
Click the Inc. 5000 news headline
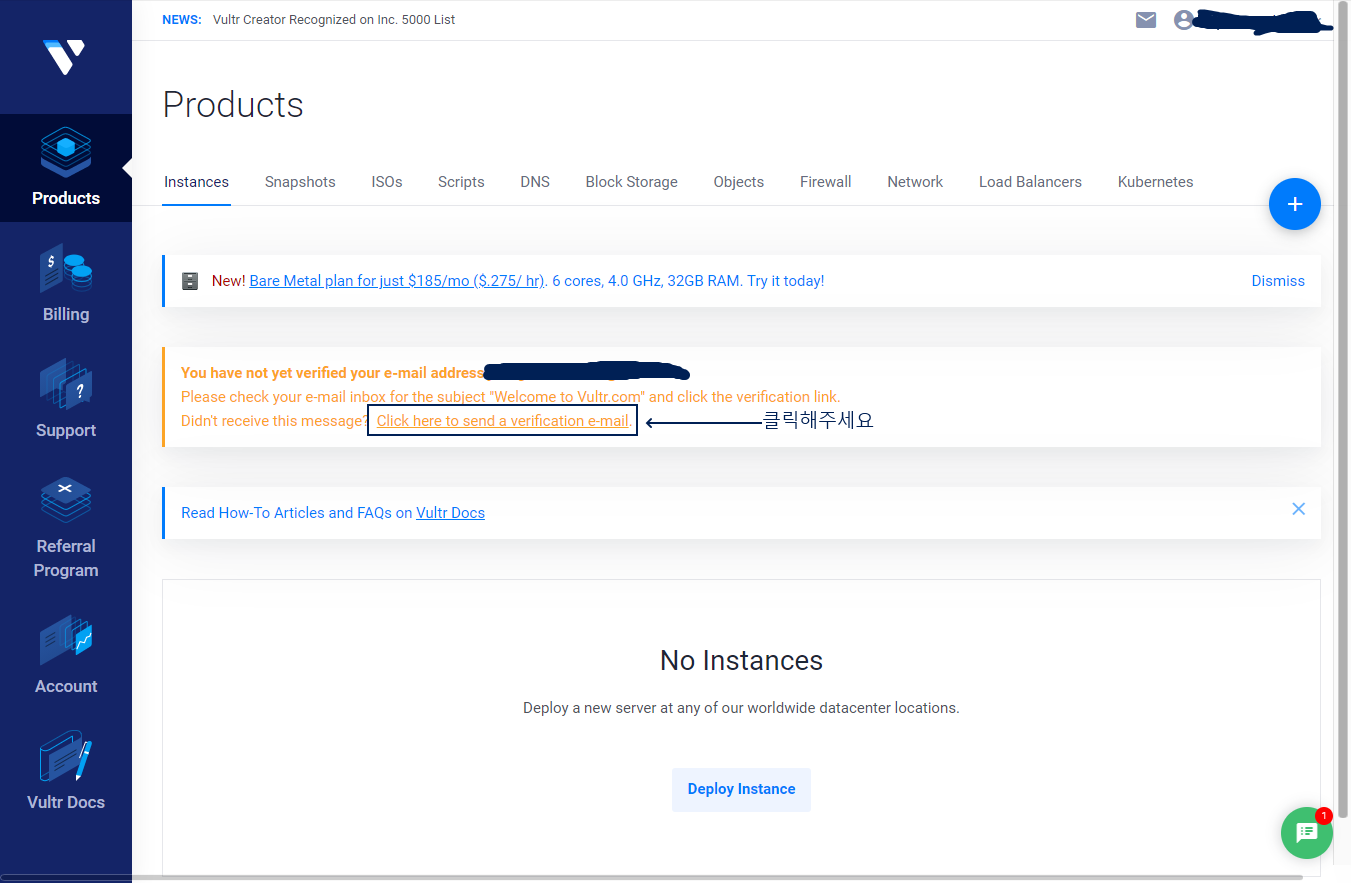click(334, 20)
